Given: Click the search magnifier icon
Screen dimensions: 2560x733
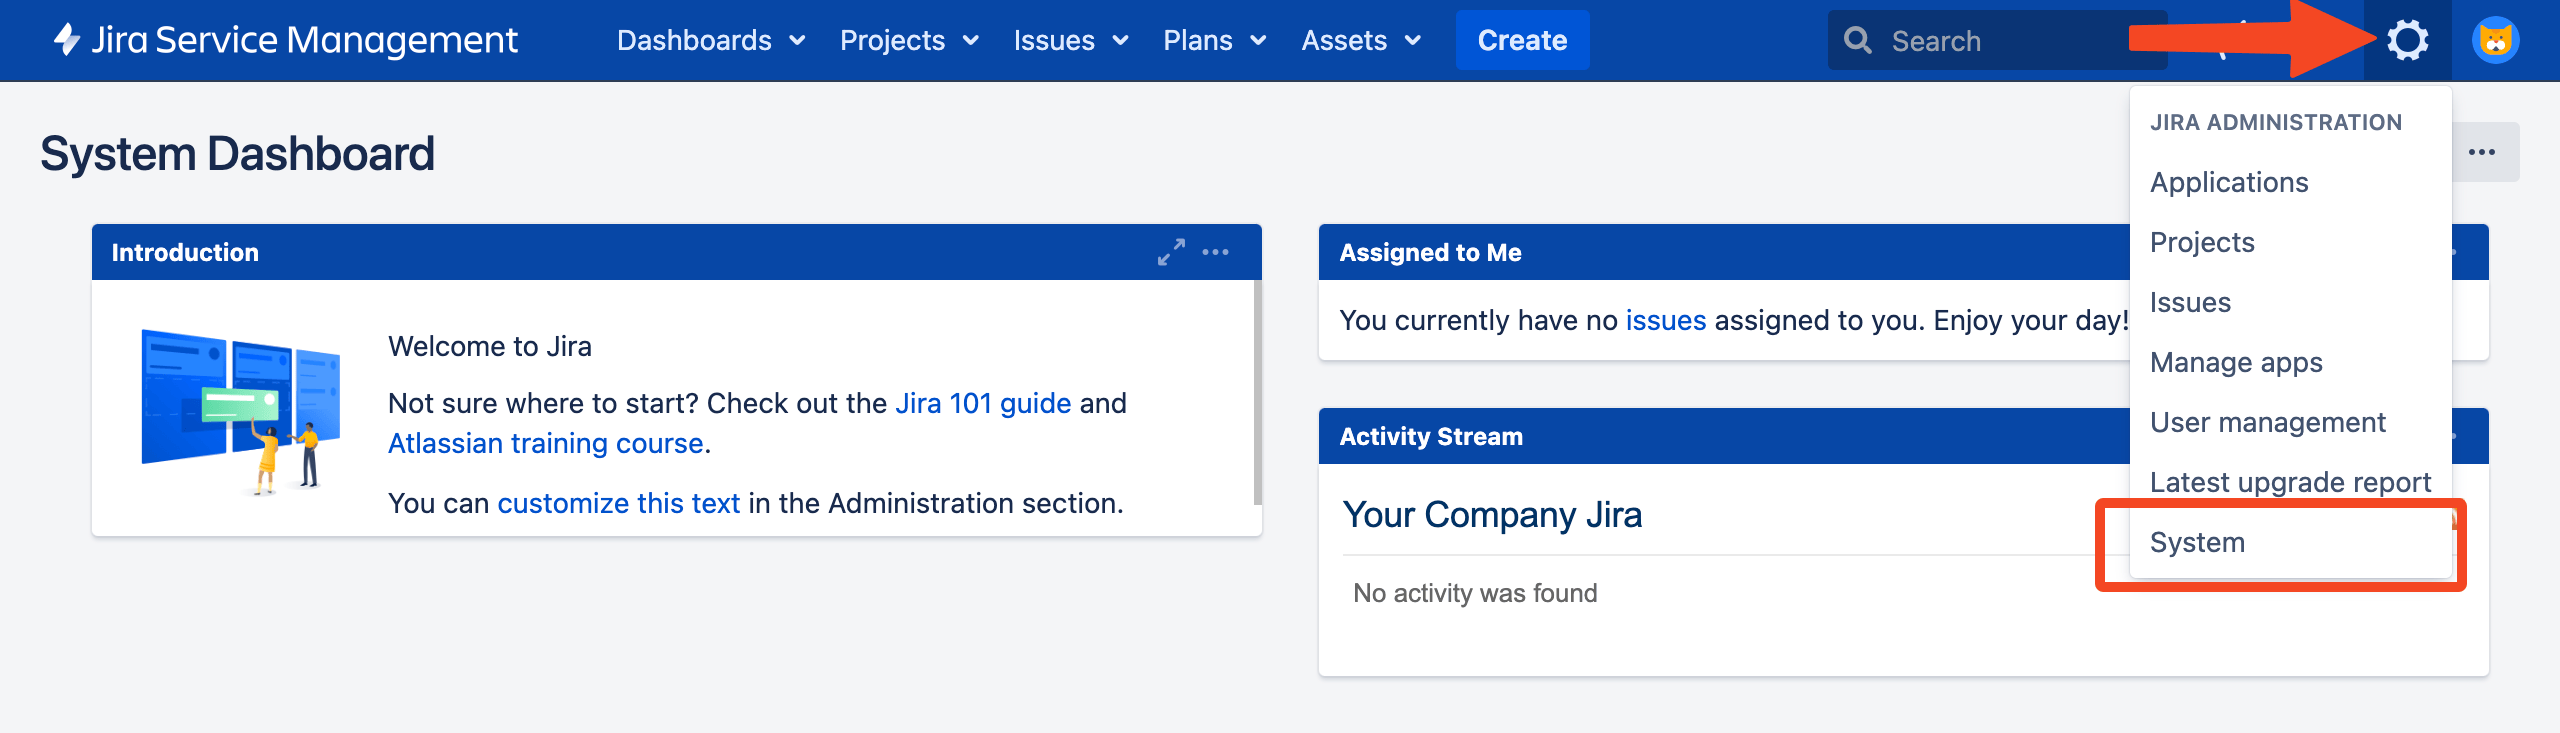Looking at the screenshot, I should (1858, 40).
